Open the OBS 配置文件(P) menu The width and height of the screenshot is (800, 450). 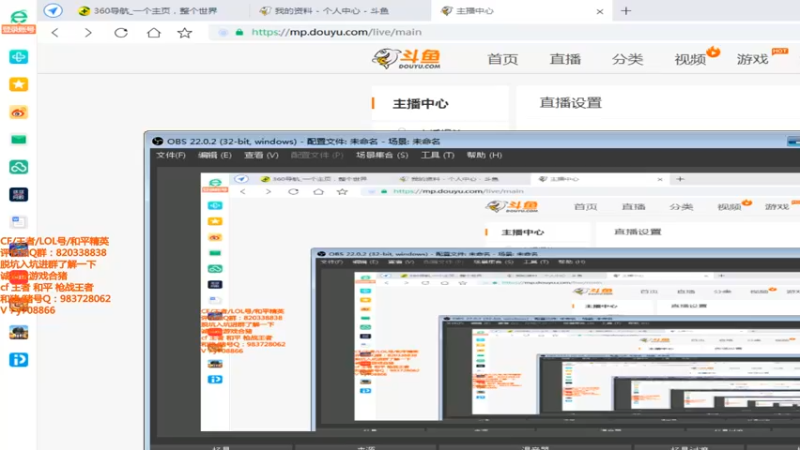[317, 155]
